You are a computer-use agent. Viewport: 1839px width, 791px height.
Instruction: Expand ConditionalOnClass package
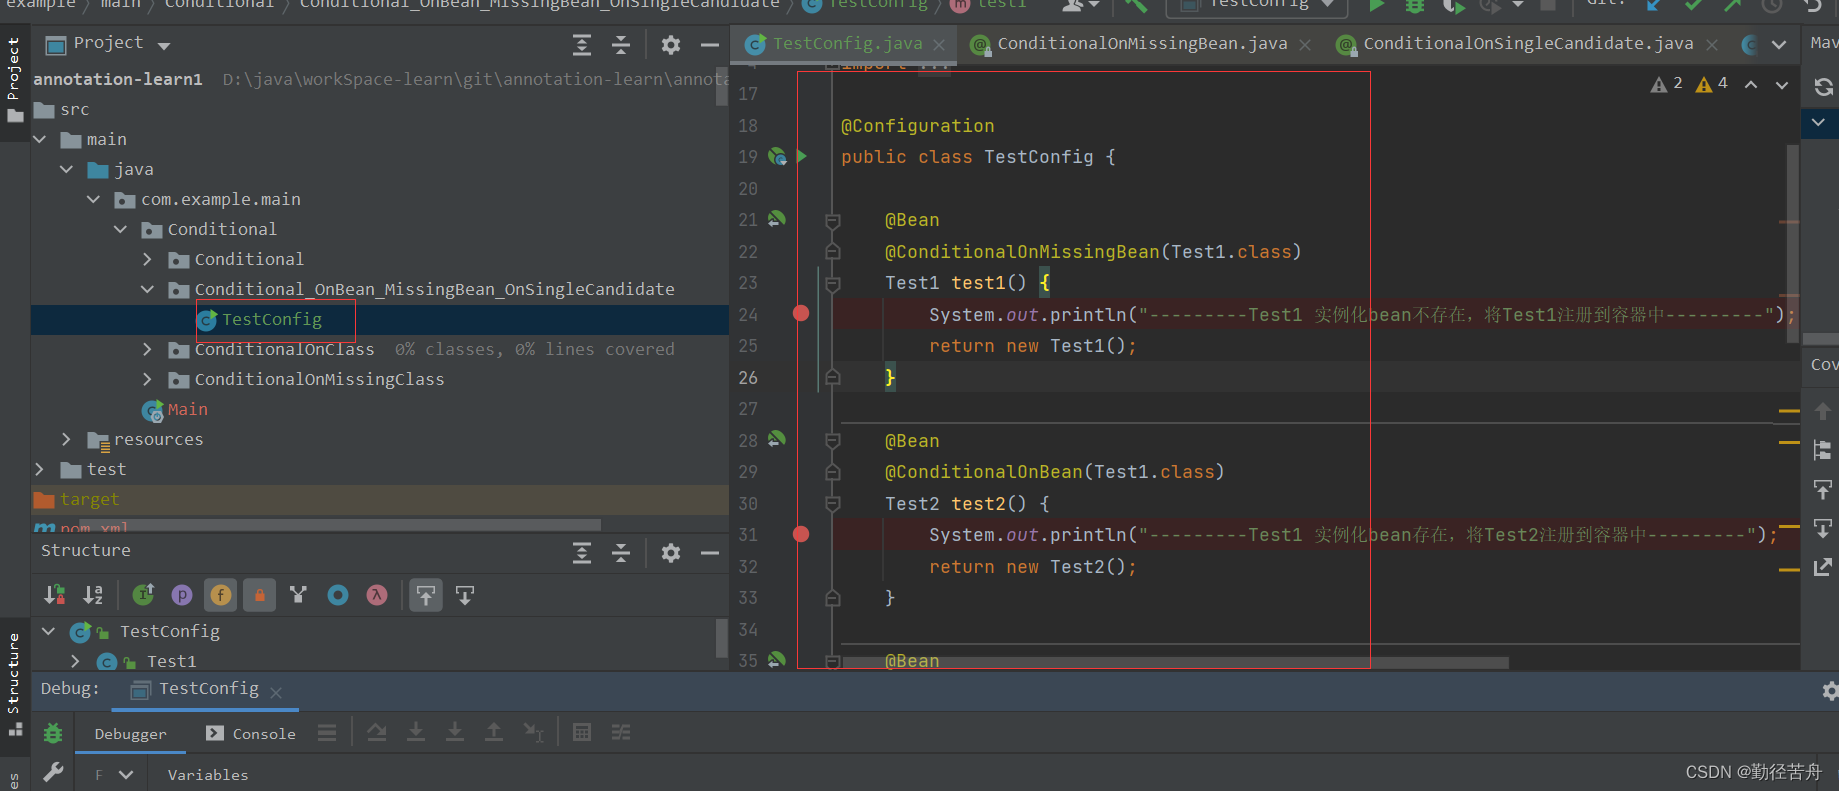pos(148,349)
